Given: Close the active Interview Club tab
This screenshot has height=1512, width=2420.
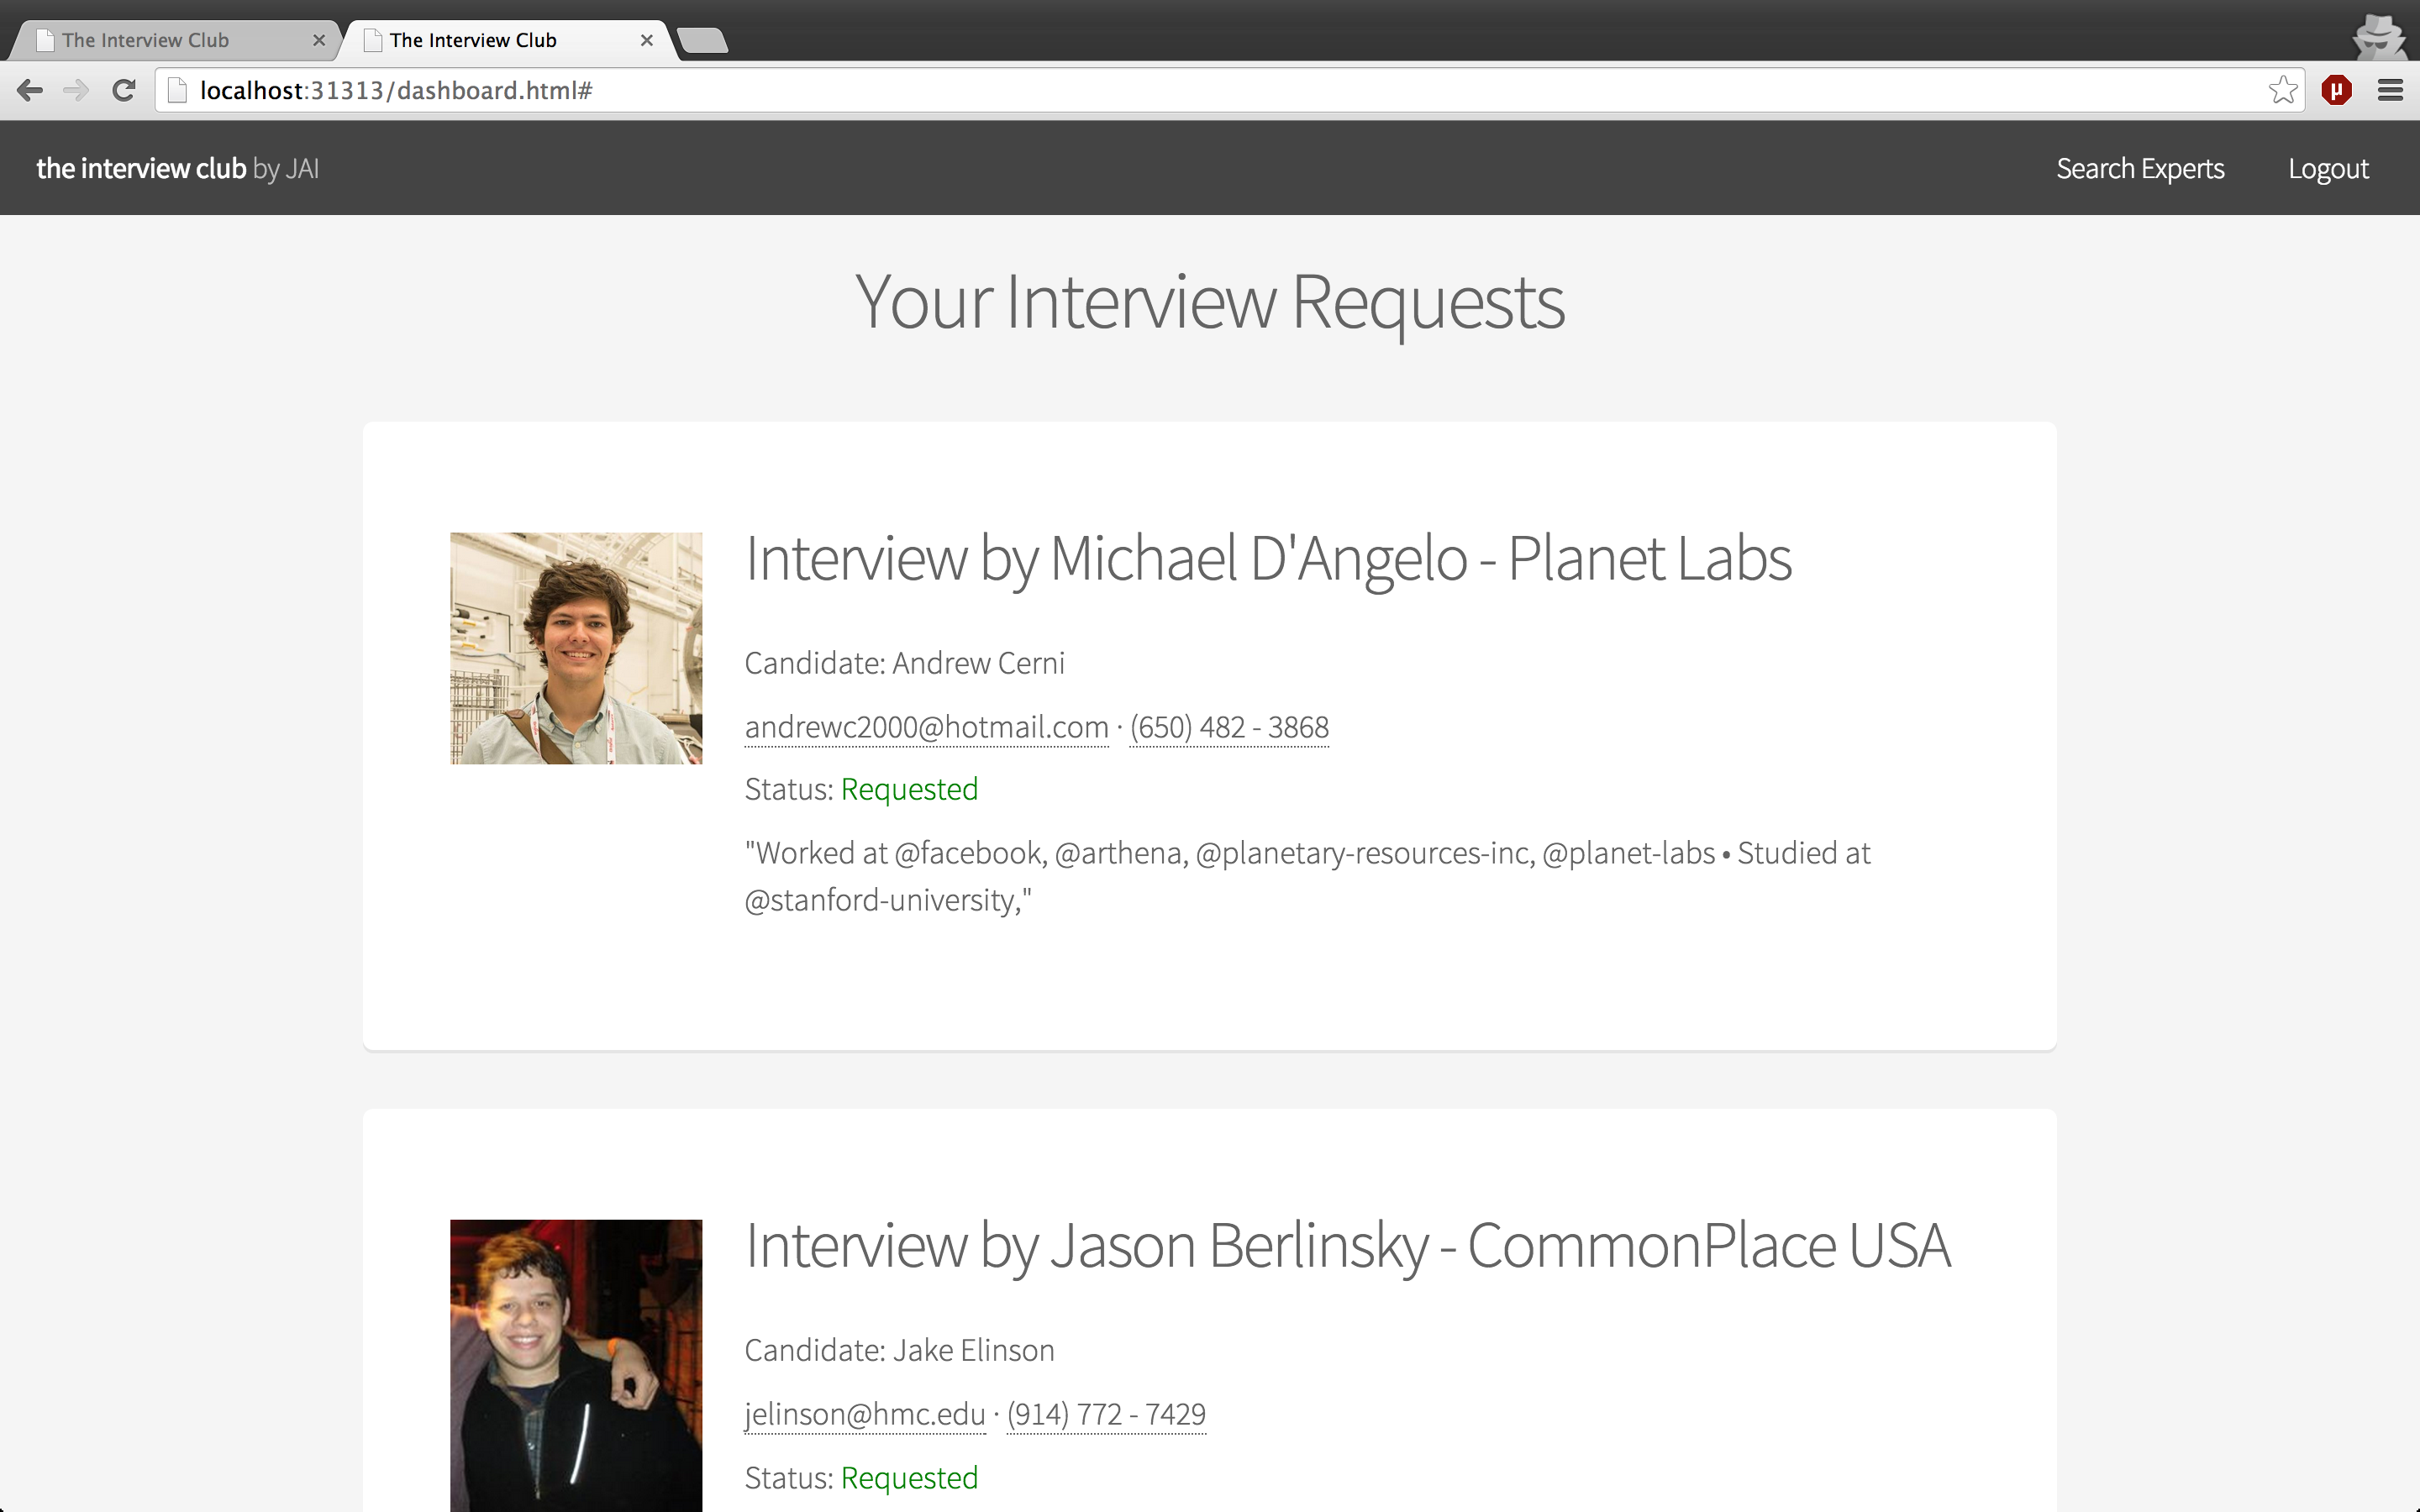Looking at the screenshot, I should click(x=646, y=41).
